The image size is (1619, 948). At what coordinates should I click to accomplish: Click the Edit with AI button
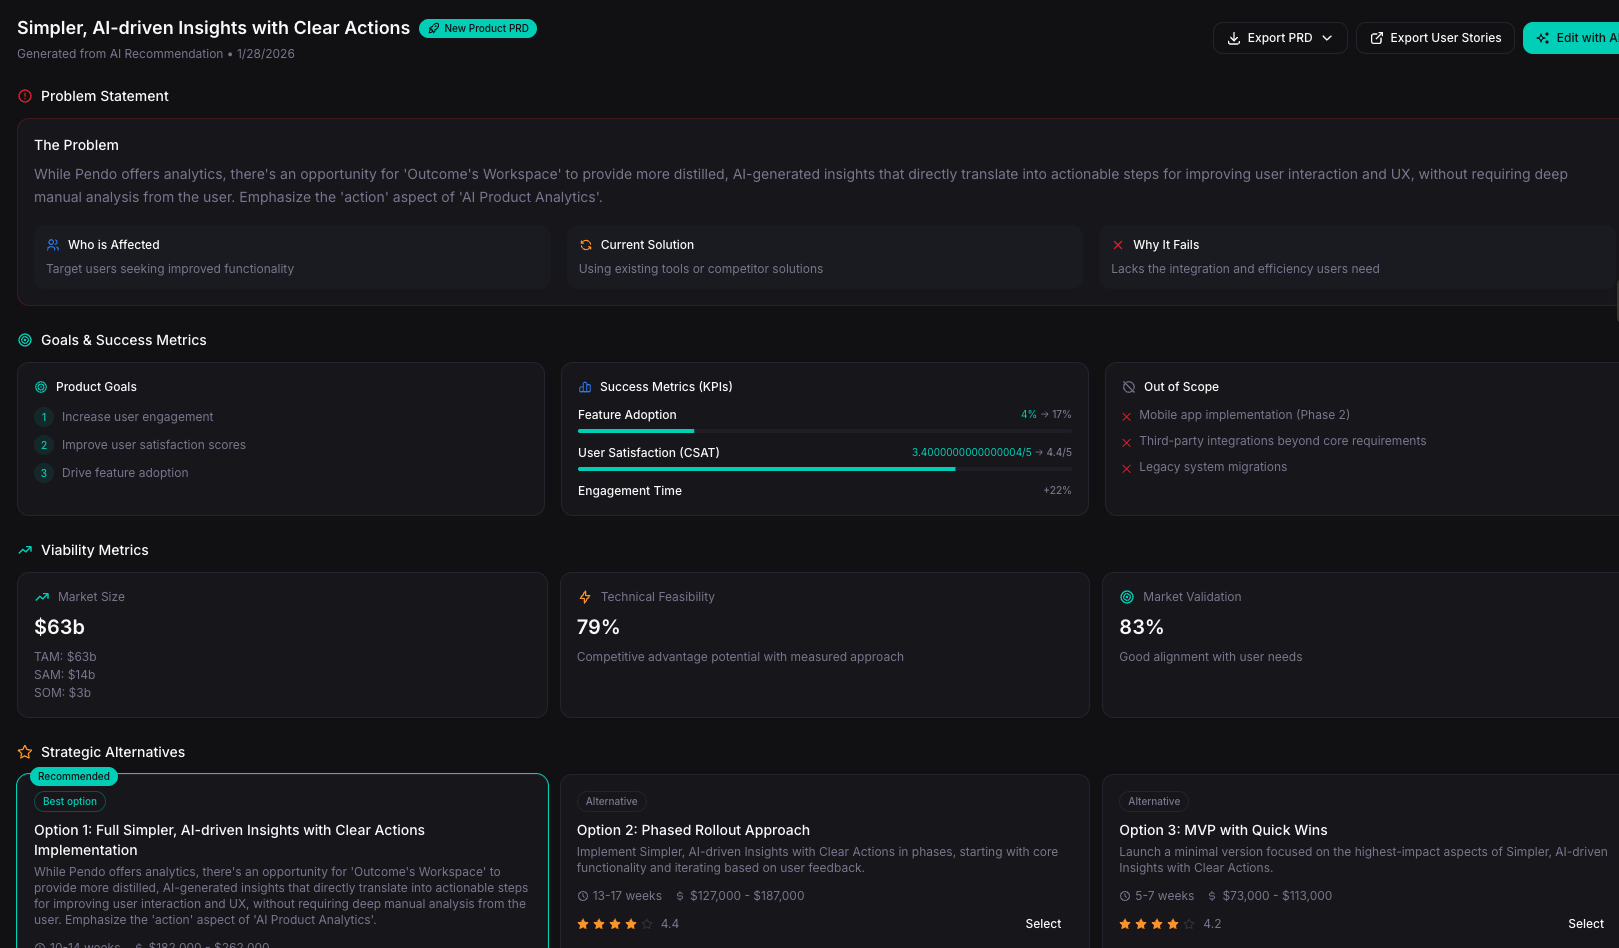point(1571,38)
